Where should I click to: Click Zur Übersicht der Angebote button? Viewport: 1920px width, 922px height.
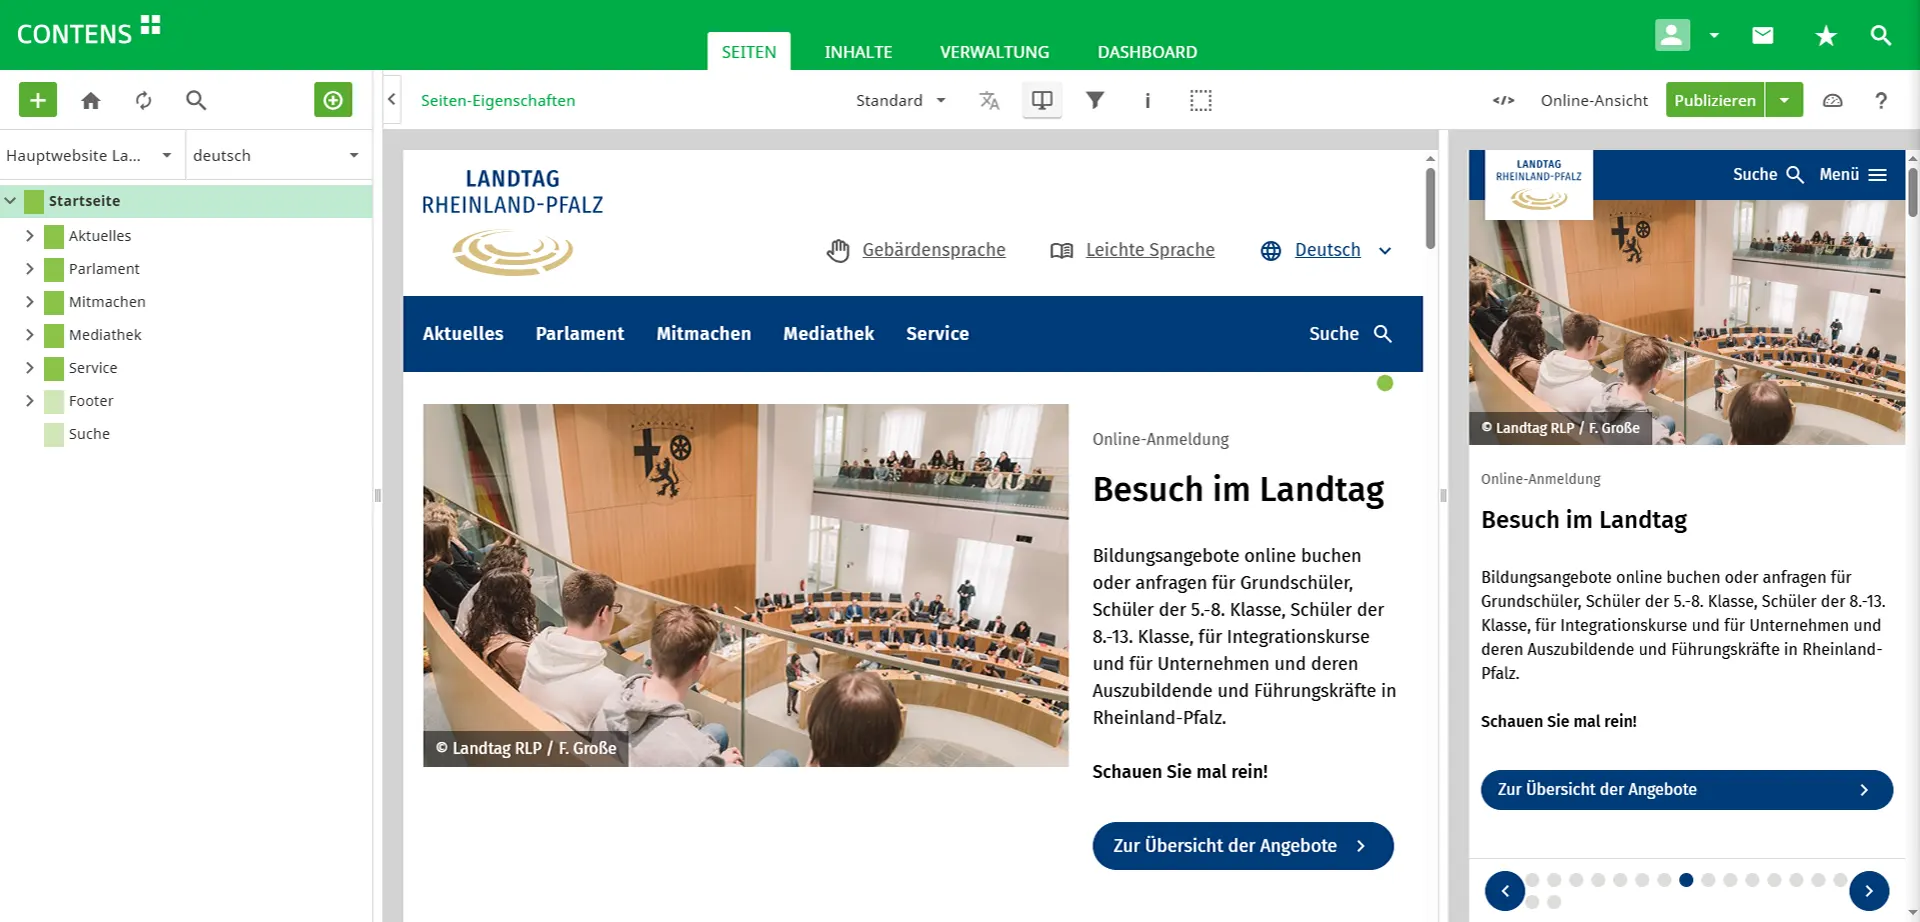(1242, 846)
